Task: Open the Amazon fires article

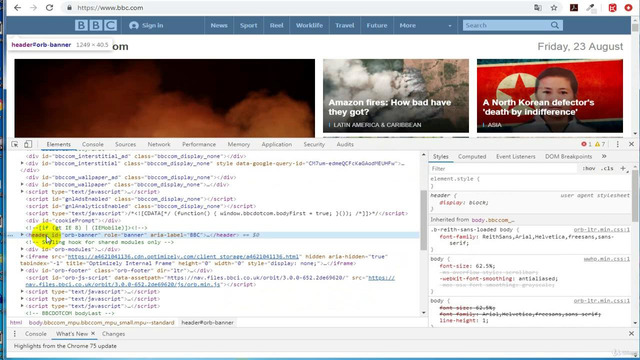Action: [396, 96]
